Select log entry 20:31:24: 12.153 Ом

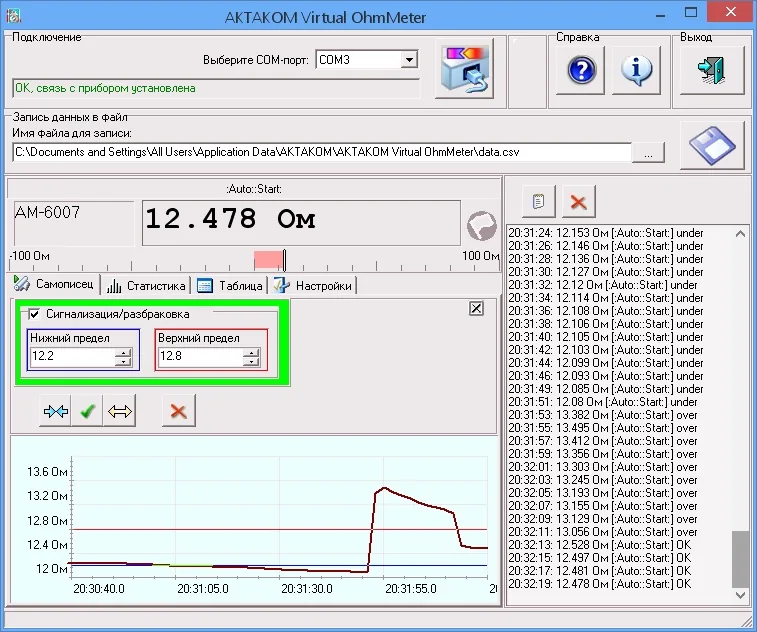point(605,233)
